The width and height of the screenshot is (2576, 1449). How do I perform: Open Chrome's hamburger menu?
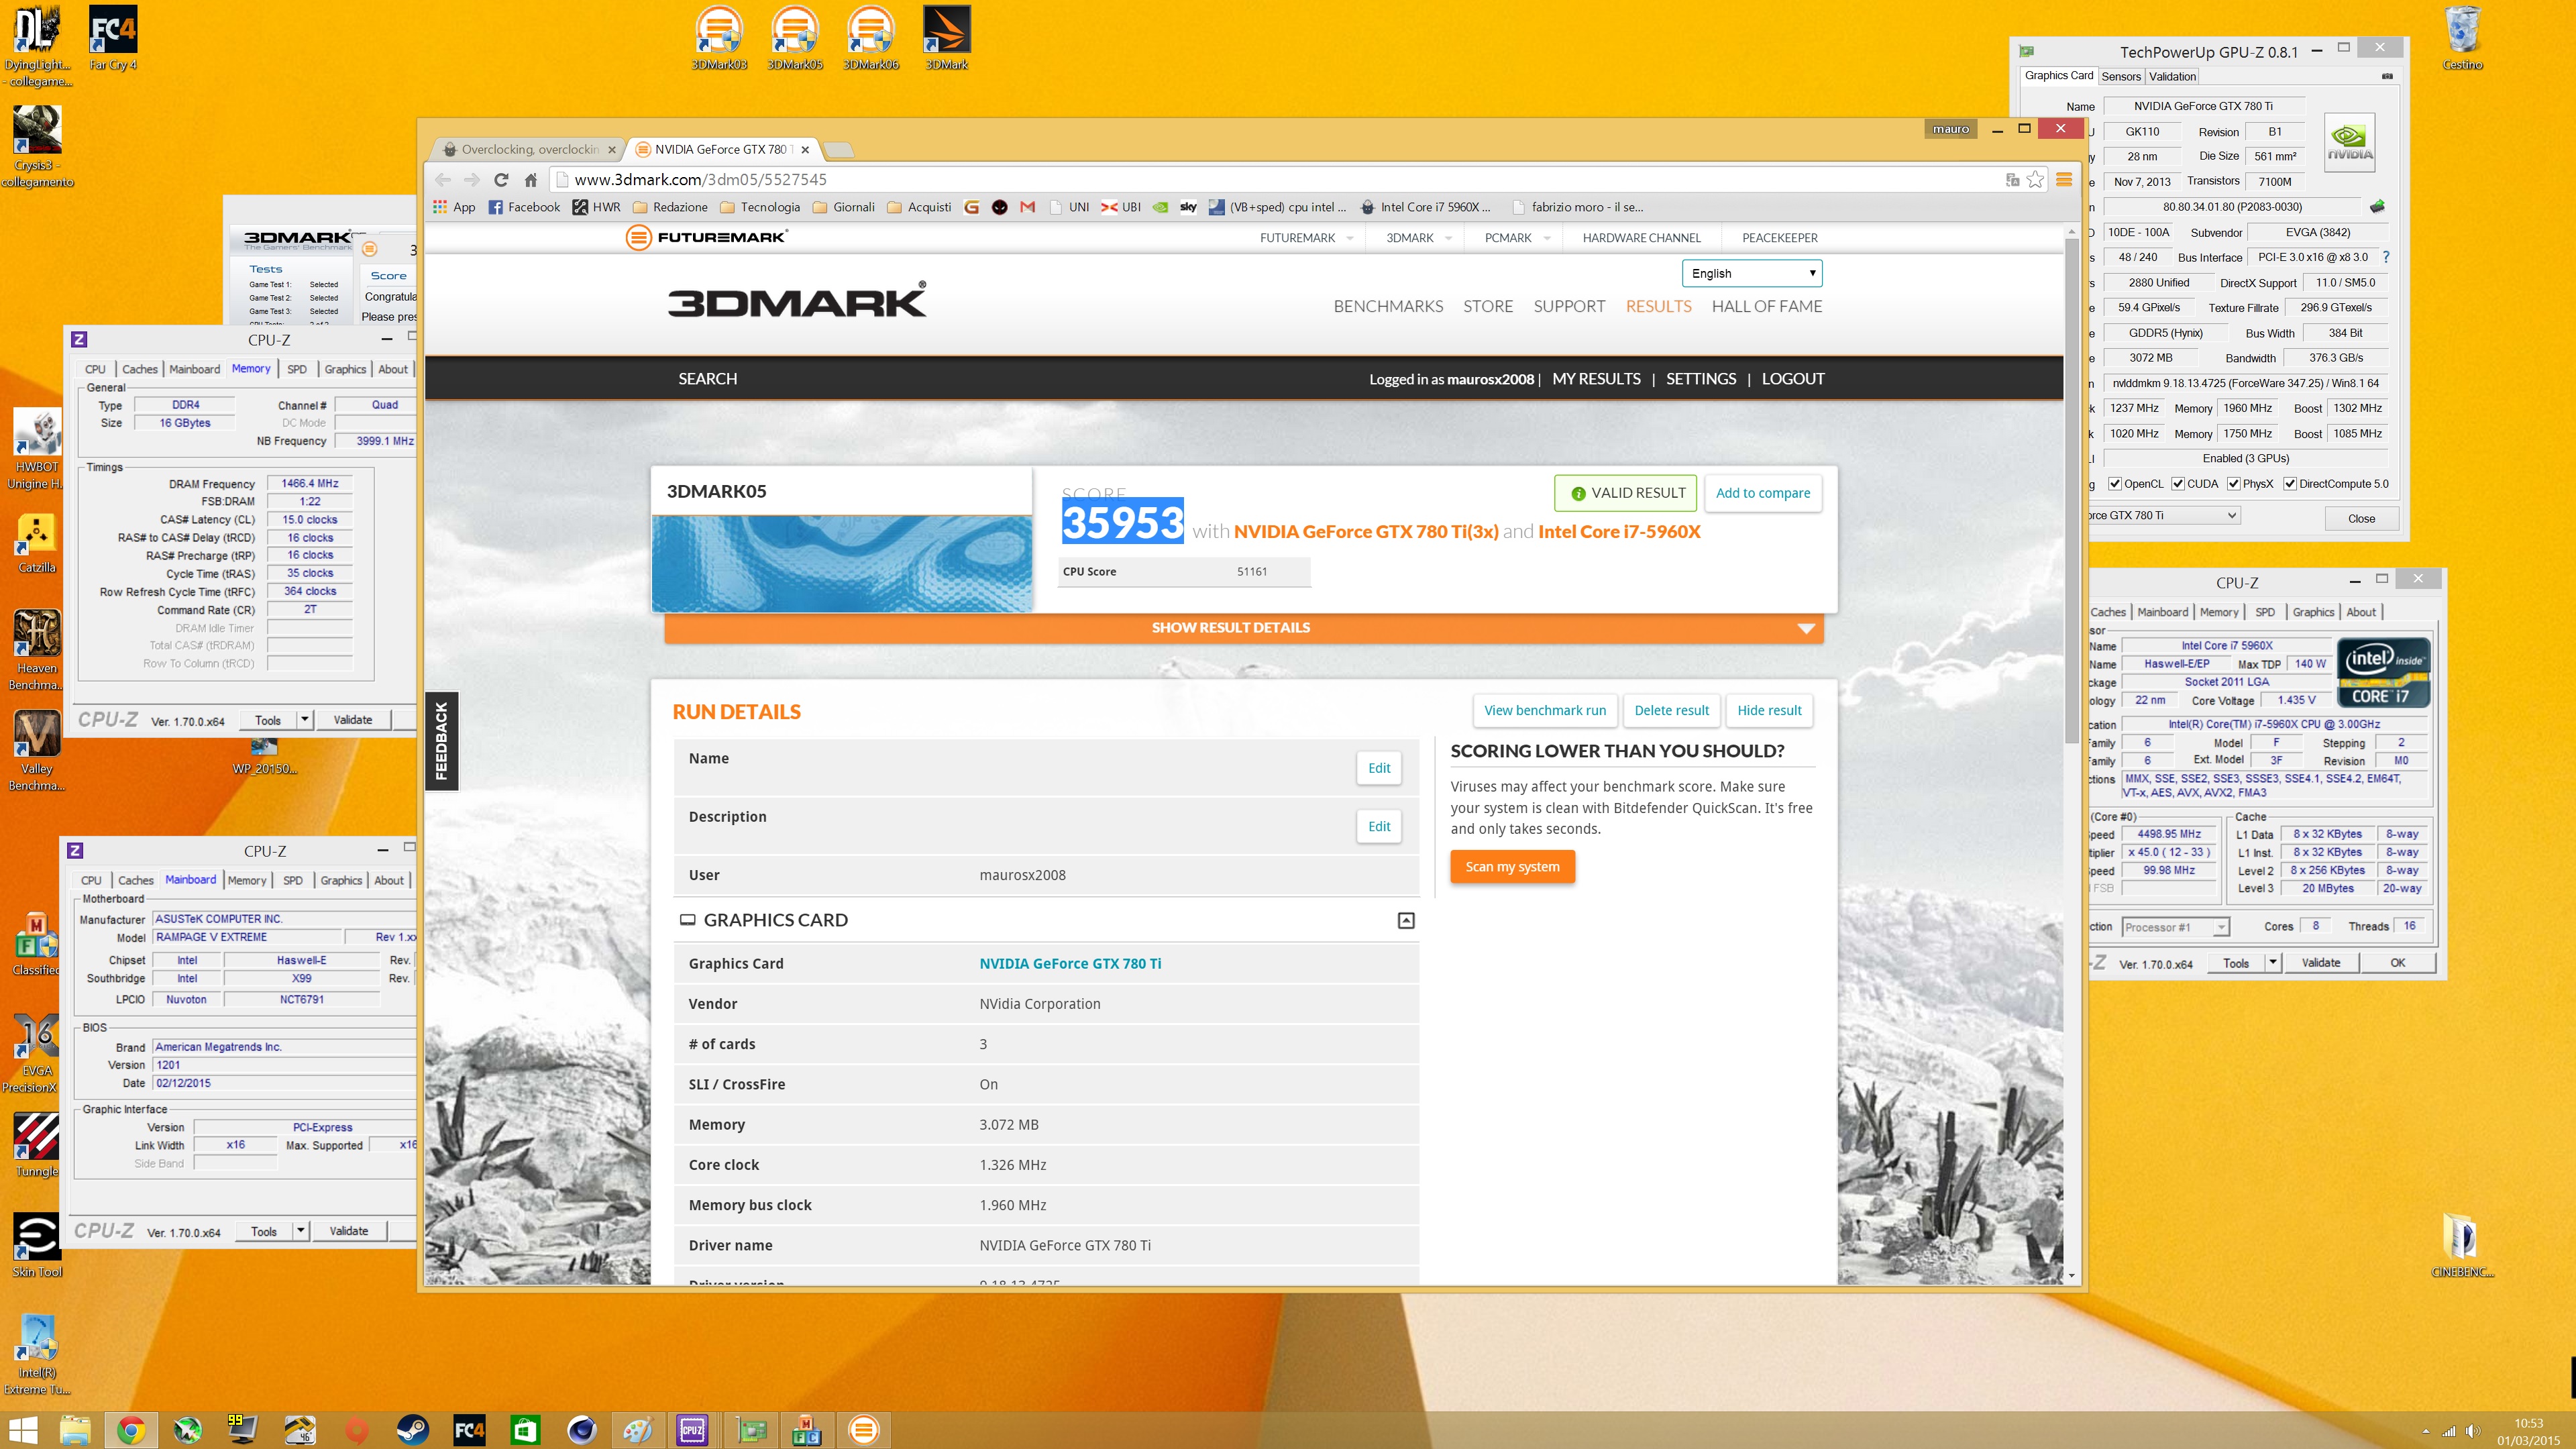pyautogui.click(x=2063, y=180)
